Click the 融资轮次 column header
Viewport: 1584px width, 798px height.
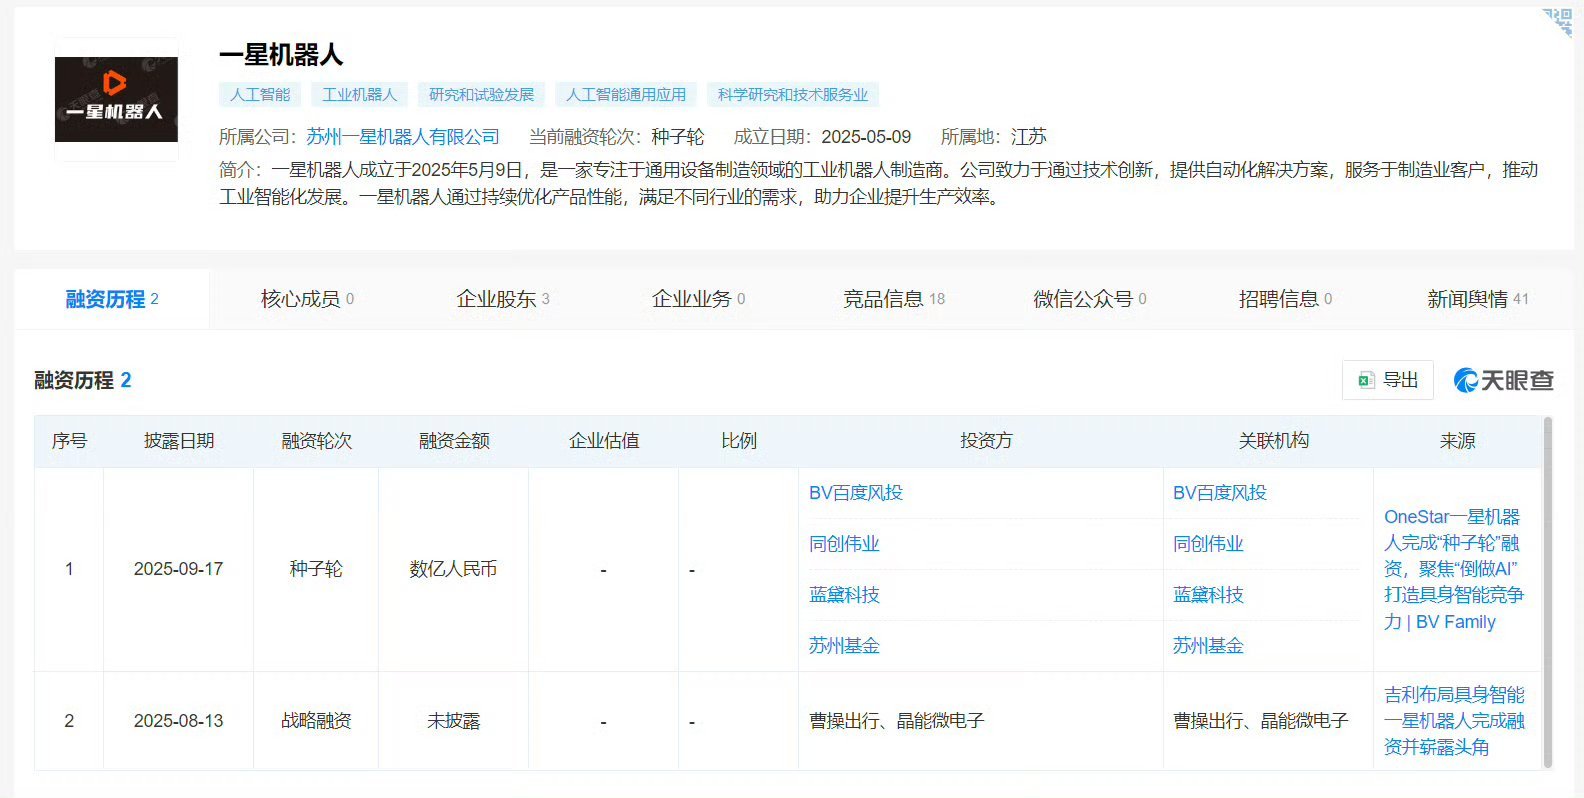point(316,441)
